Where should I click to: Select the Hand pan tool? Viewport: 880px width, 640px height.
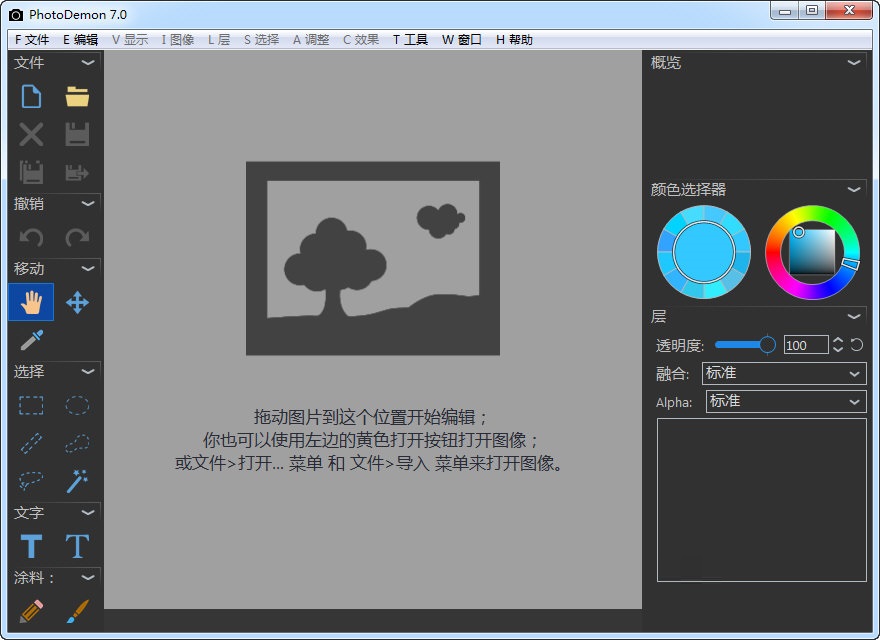32,302
